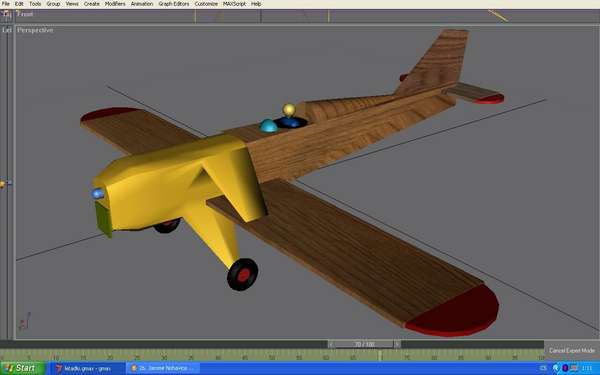The height and width of the screenshot is (375, 600).
Task: Open the MAXScript menu
Action: (x=234, y=4)
